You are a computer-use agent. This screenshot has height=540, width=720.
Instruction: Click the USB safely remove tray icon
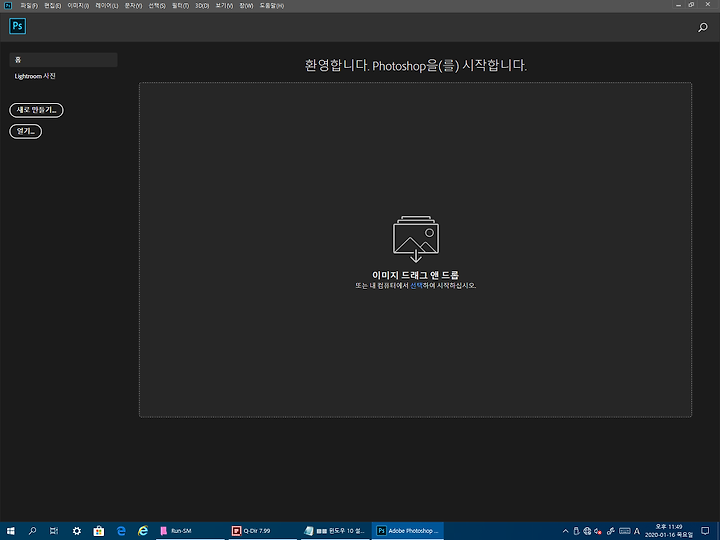point(576,531)
